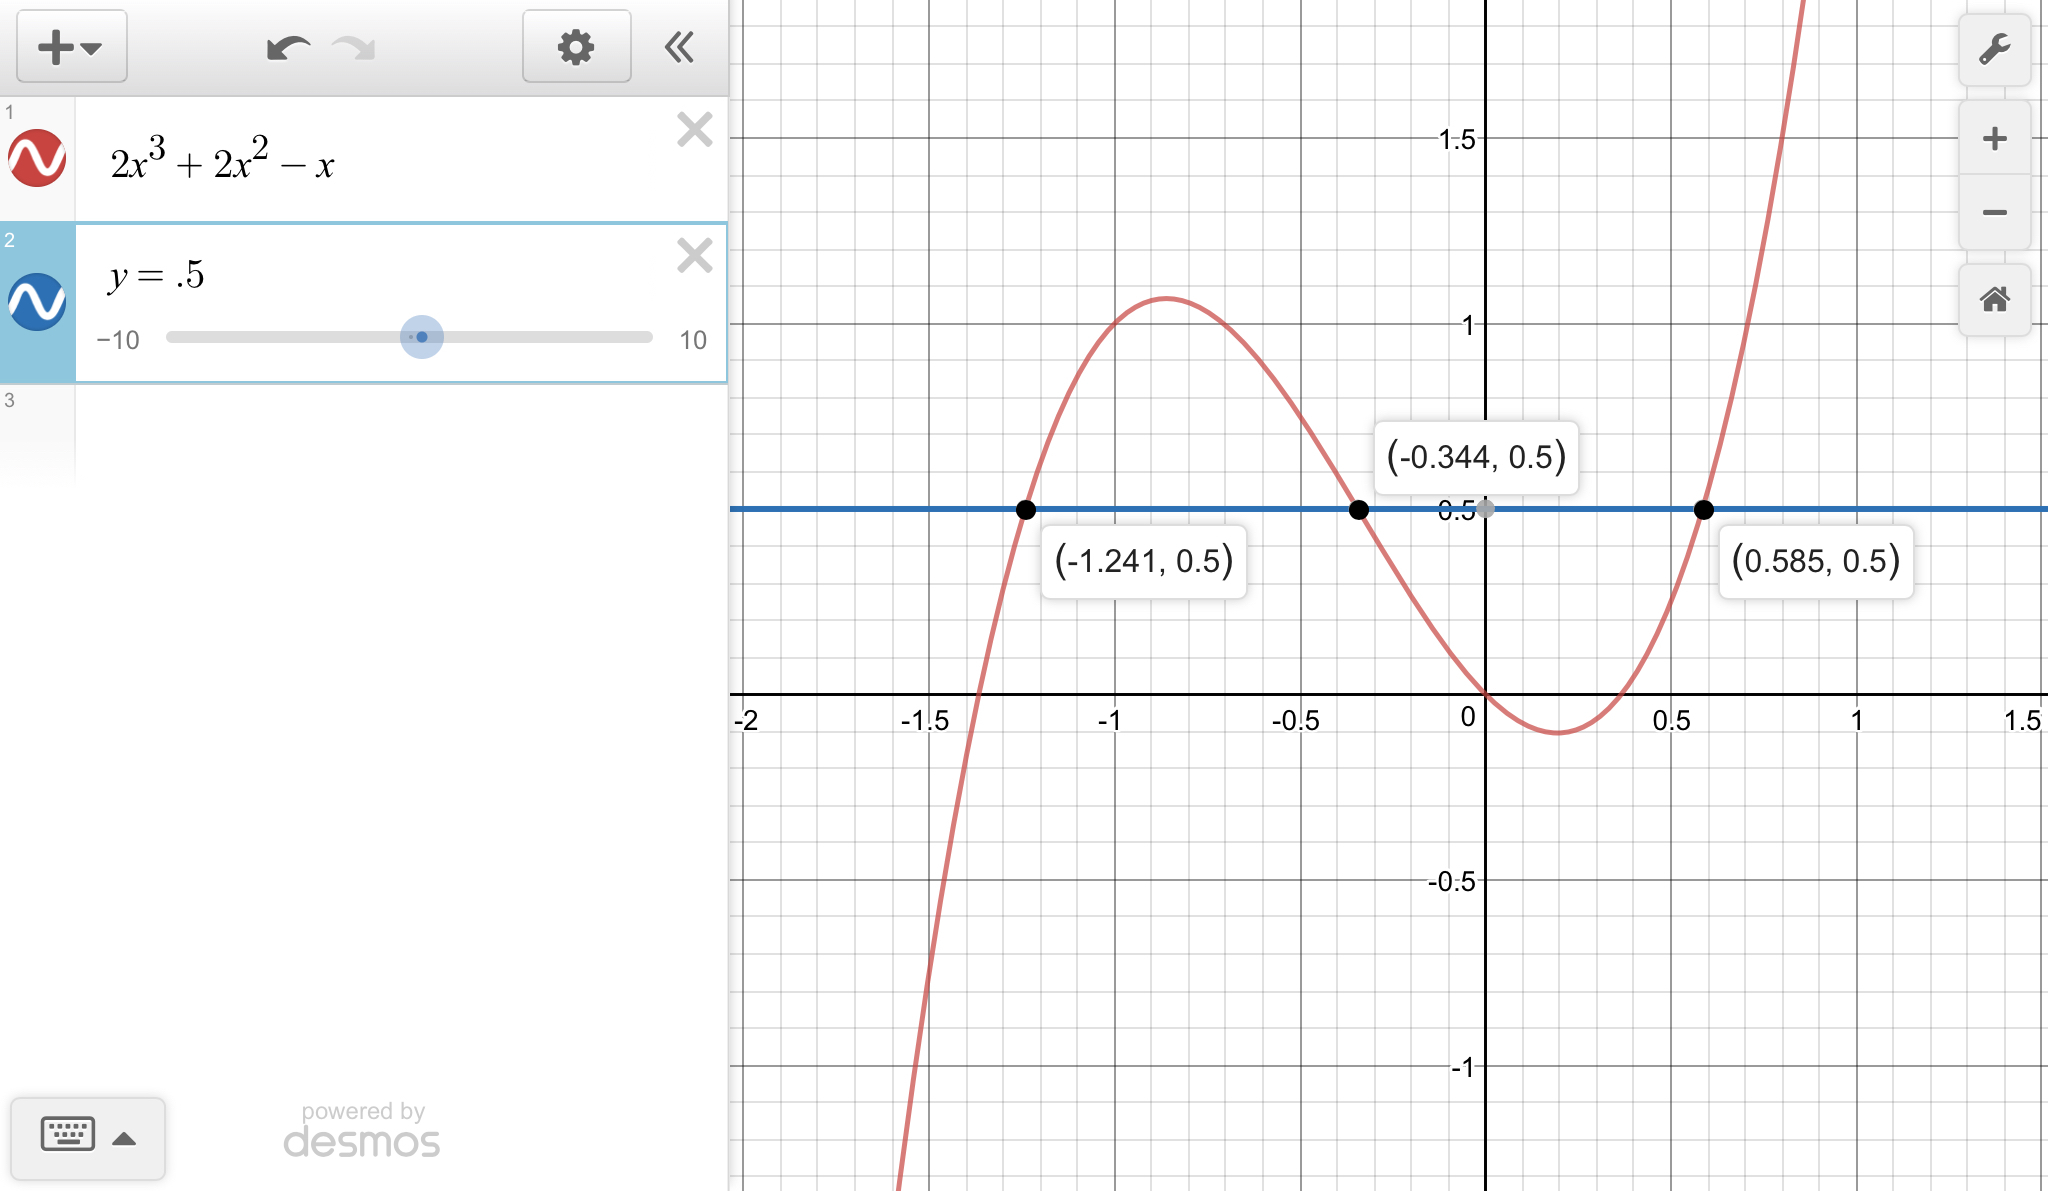
Task: Open the expression list settings gear
Action: point(576,47)
